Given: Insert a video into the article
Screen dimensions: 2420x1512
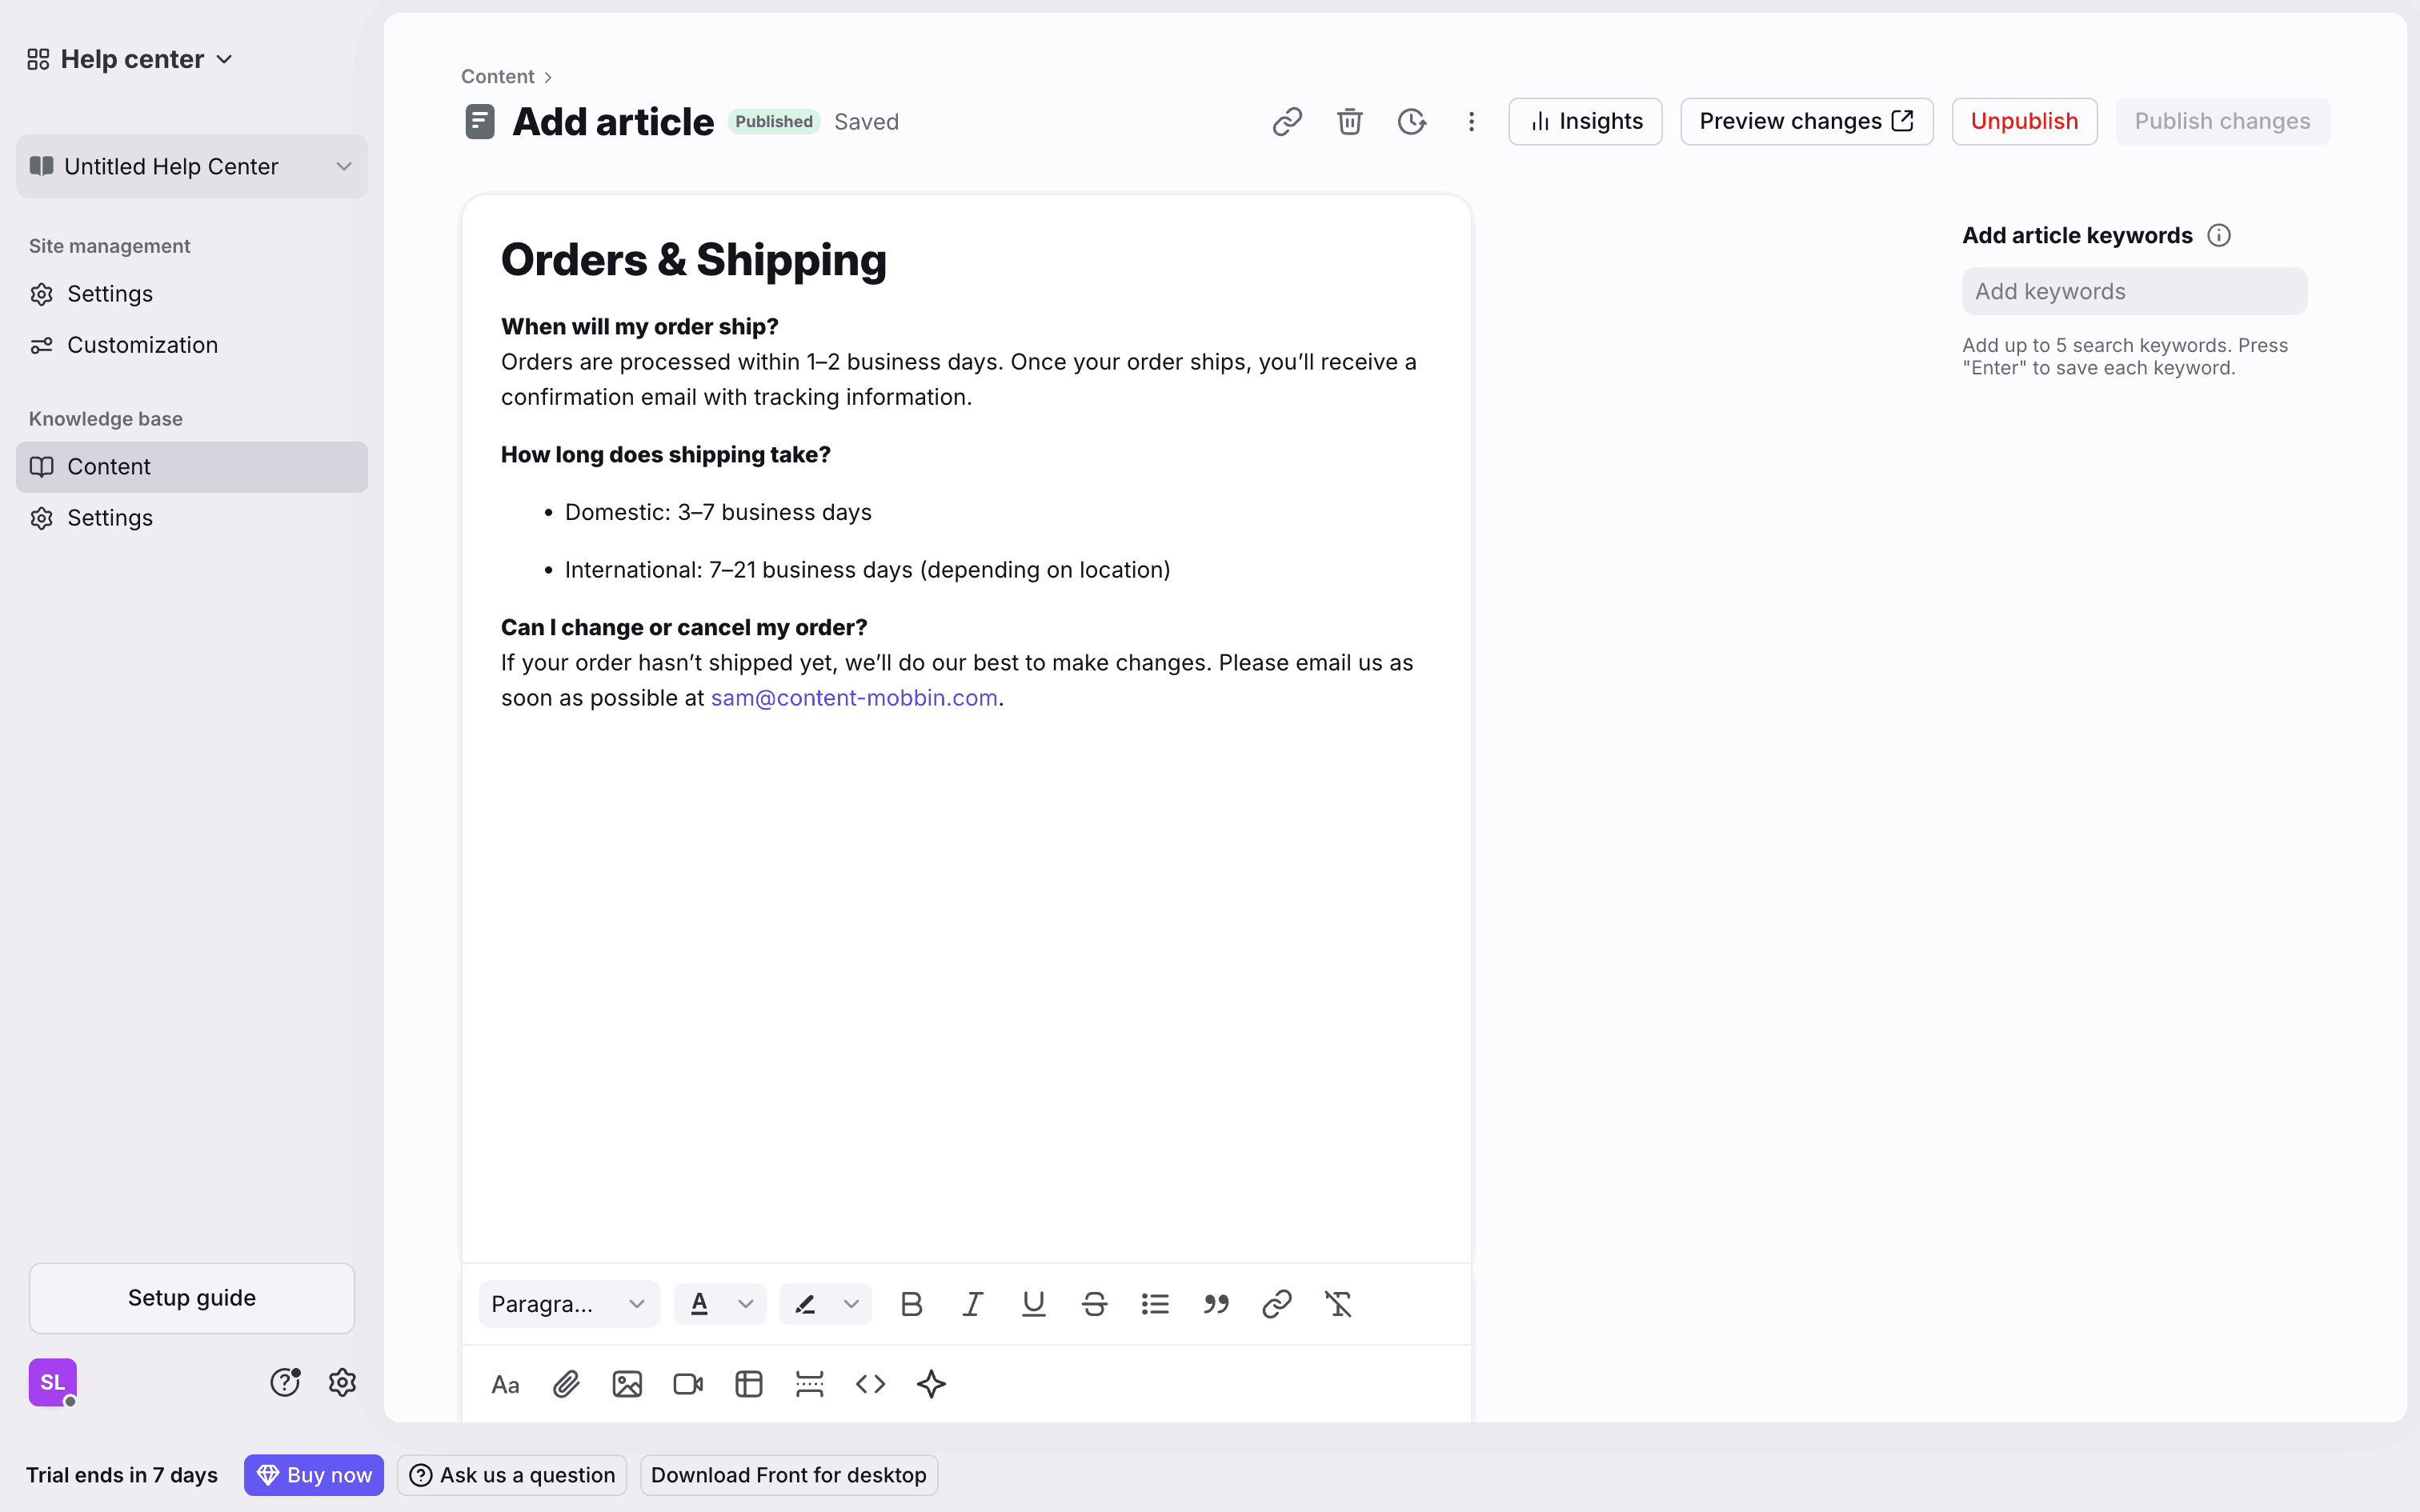Looking at the screenshot, I should pyautogui.click(x=688, y=1384).
